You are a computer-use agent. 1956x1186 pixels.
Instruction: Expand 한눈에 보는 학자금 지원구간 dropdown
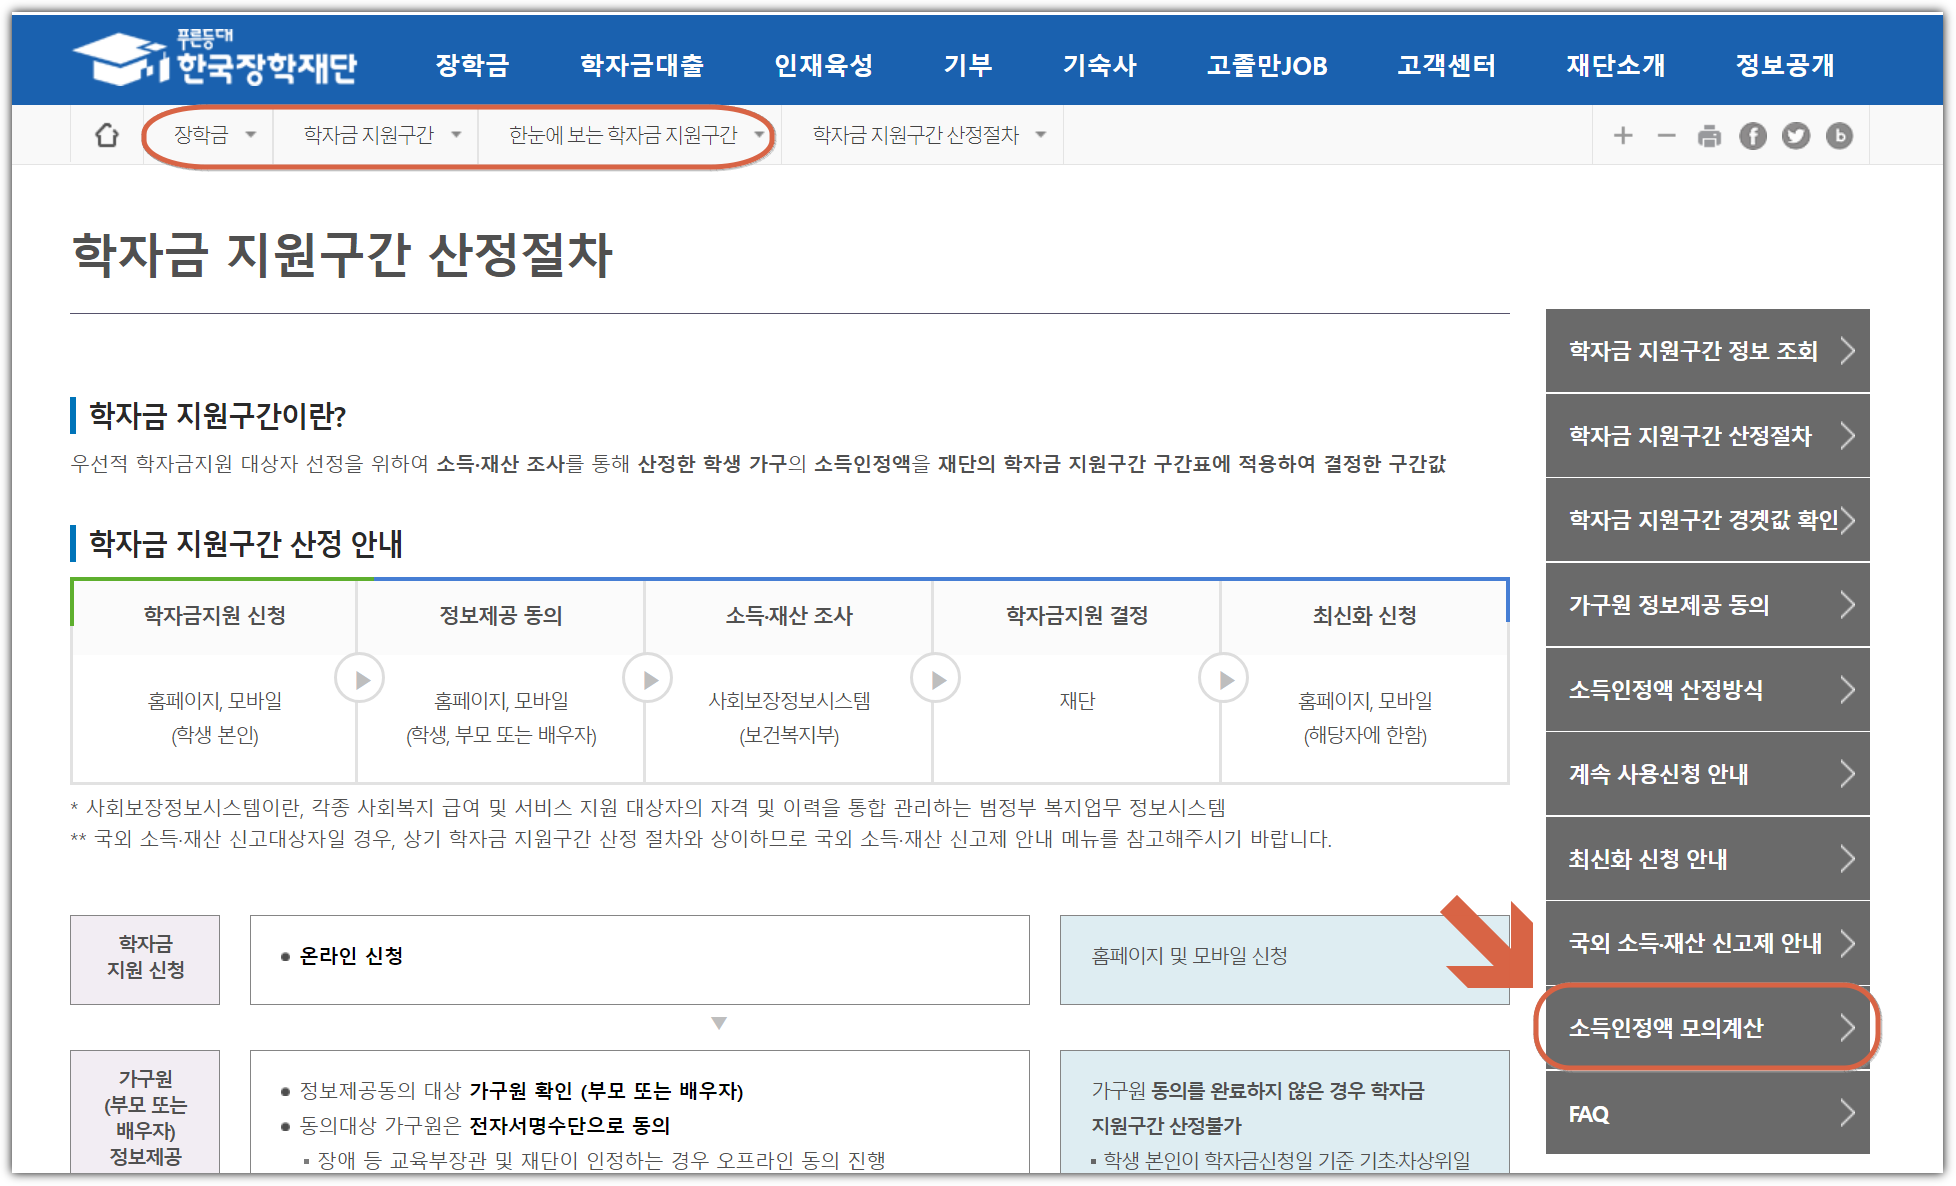[x=635, y=135]
